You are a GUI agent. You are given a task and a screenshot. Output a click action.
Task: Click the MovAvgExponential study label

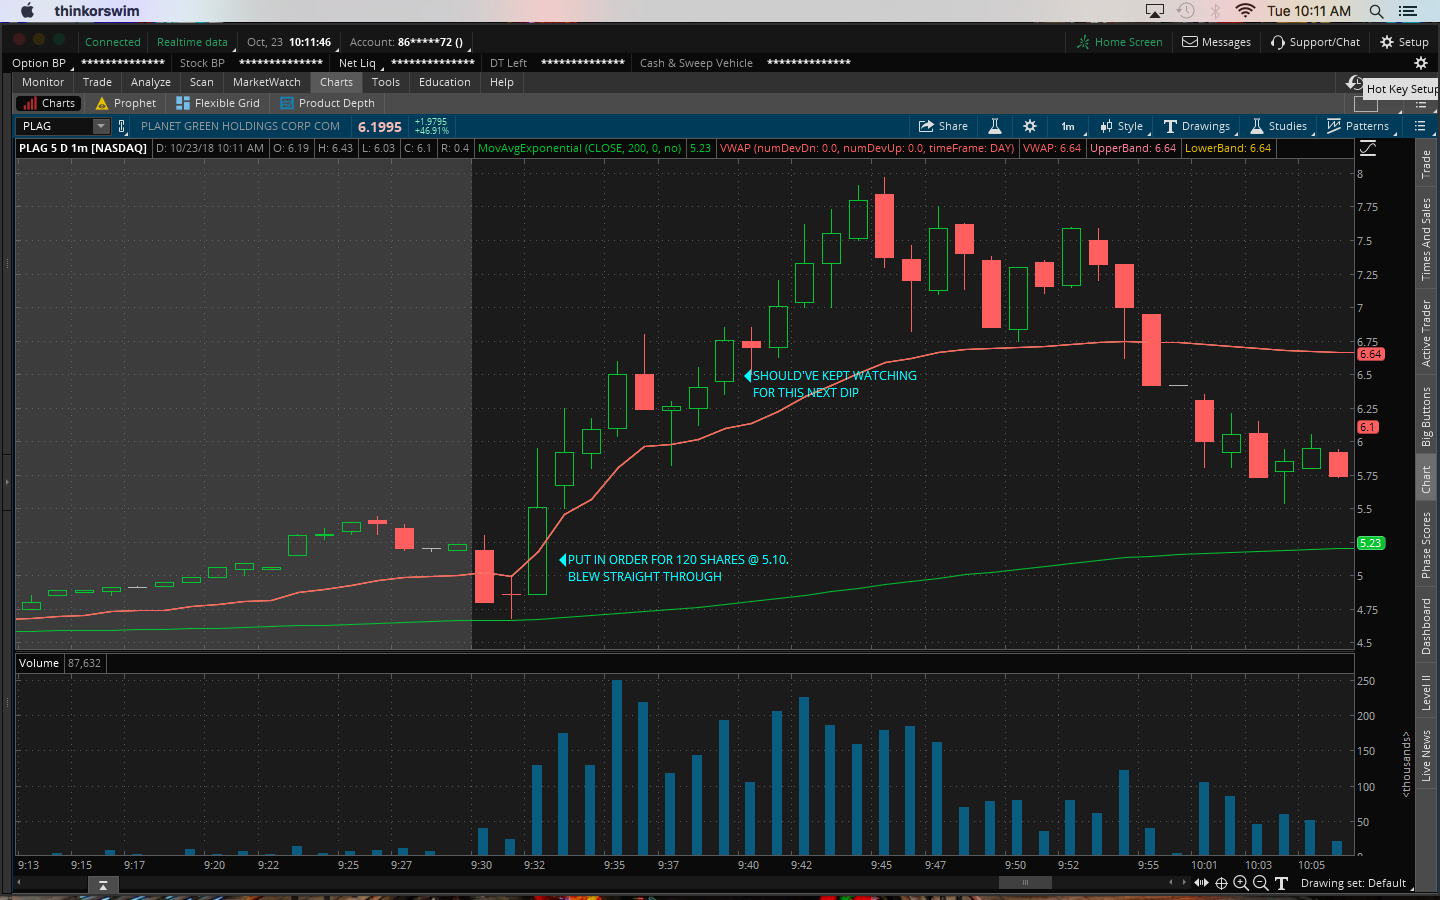pyautogui.click(x=580, y=148)
